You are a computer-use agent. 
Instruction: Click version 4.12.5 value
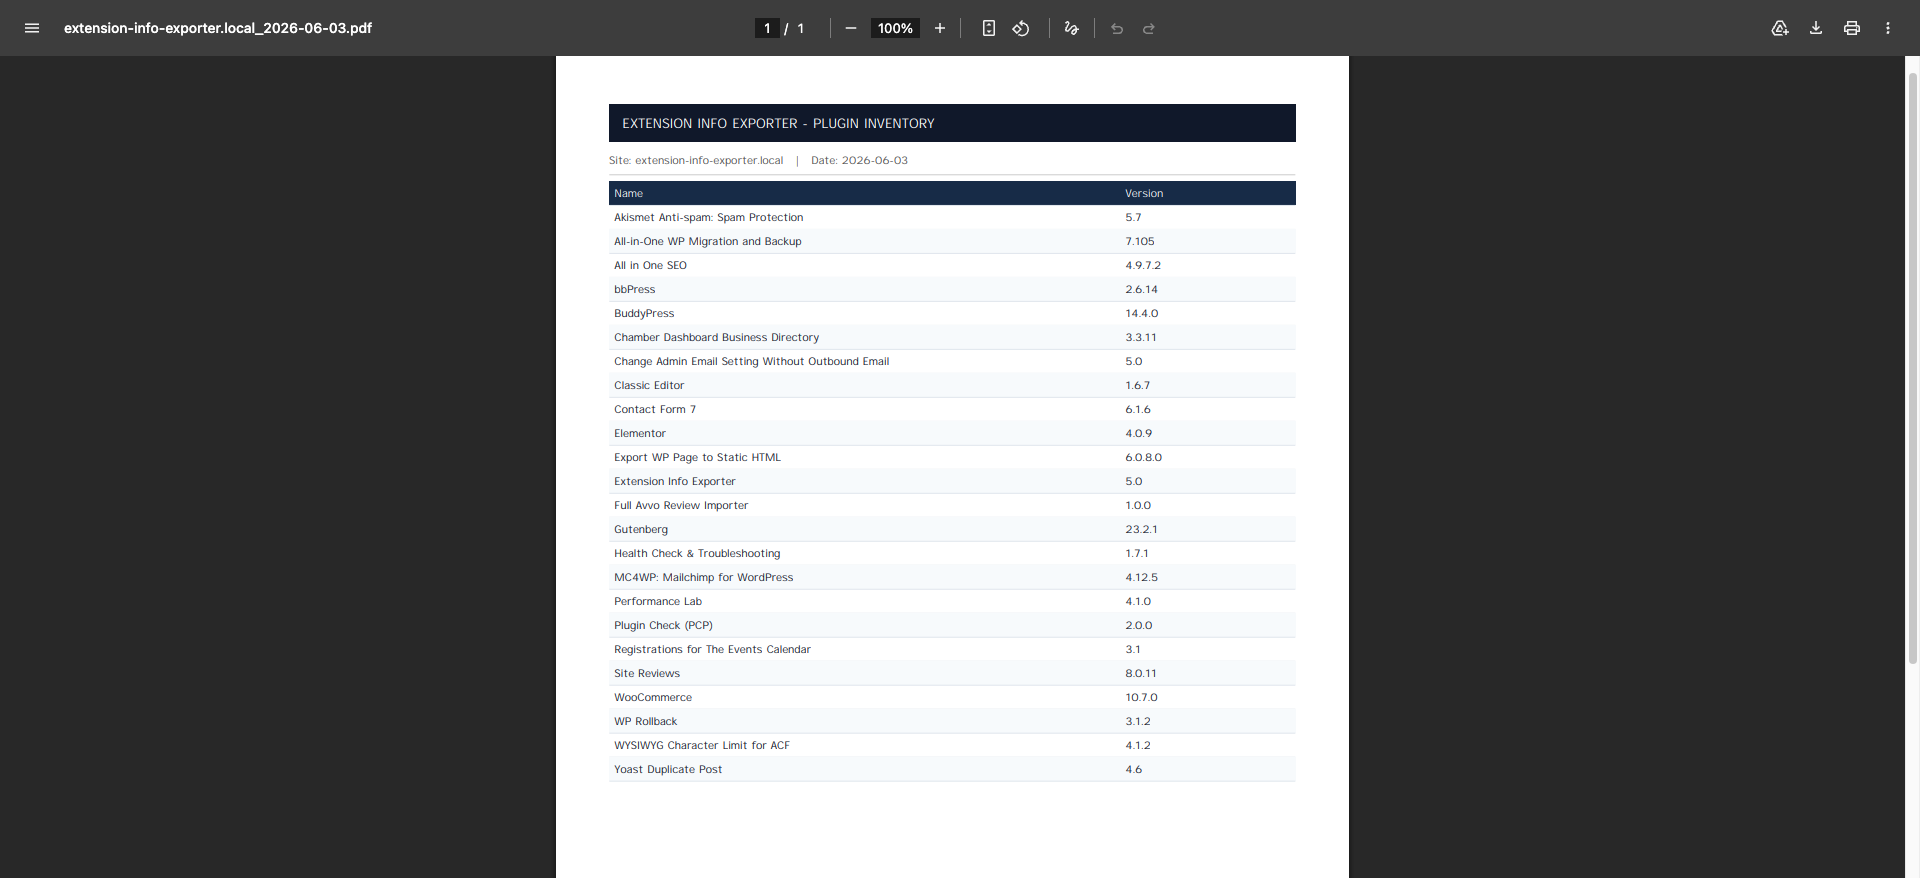(1141, 577)
